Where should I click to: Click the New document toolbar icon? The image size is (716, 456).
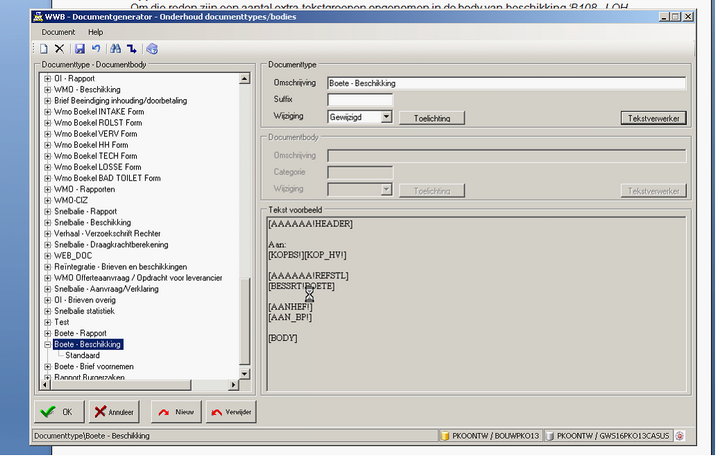tap(44, 49)
